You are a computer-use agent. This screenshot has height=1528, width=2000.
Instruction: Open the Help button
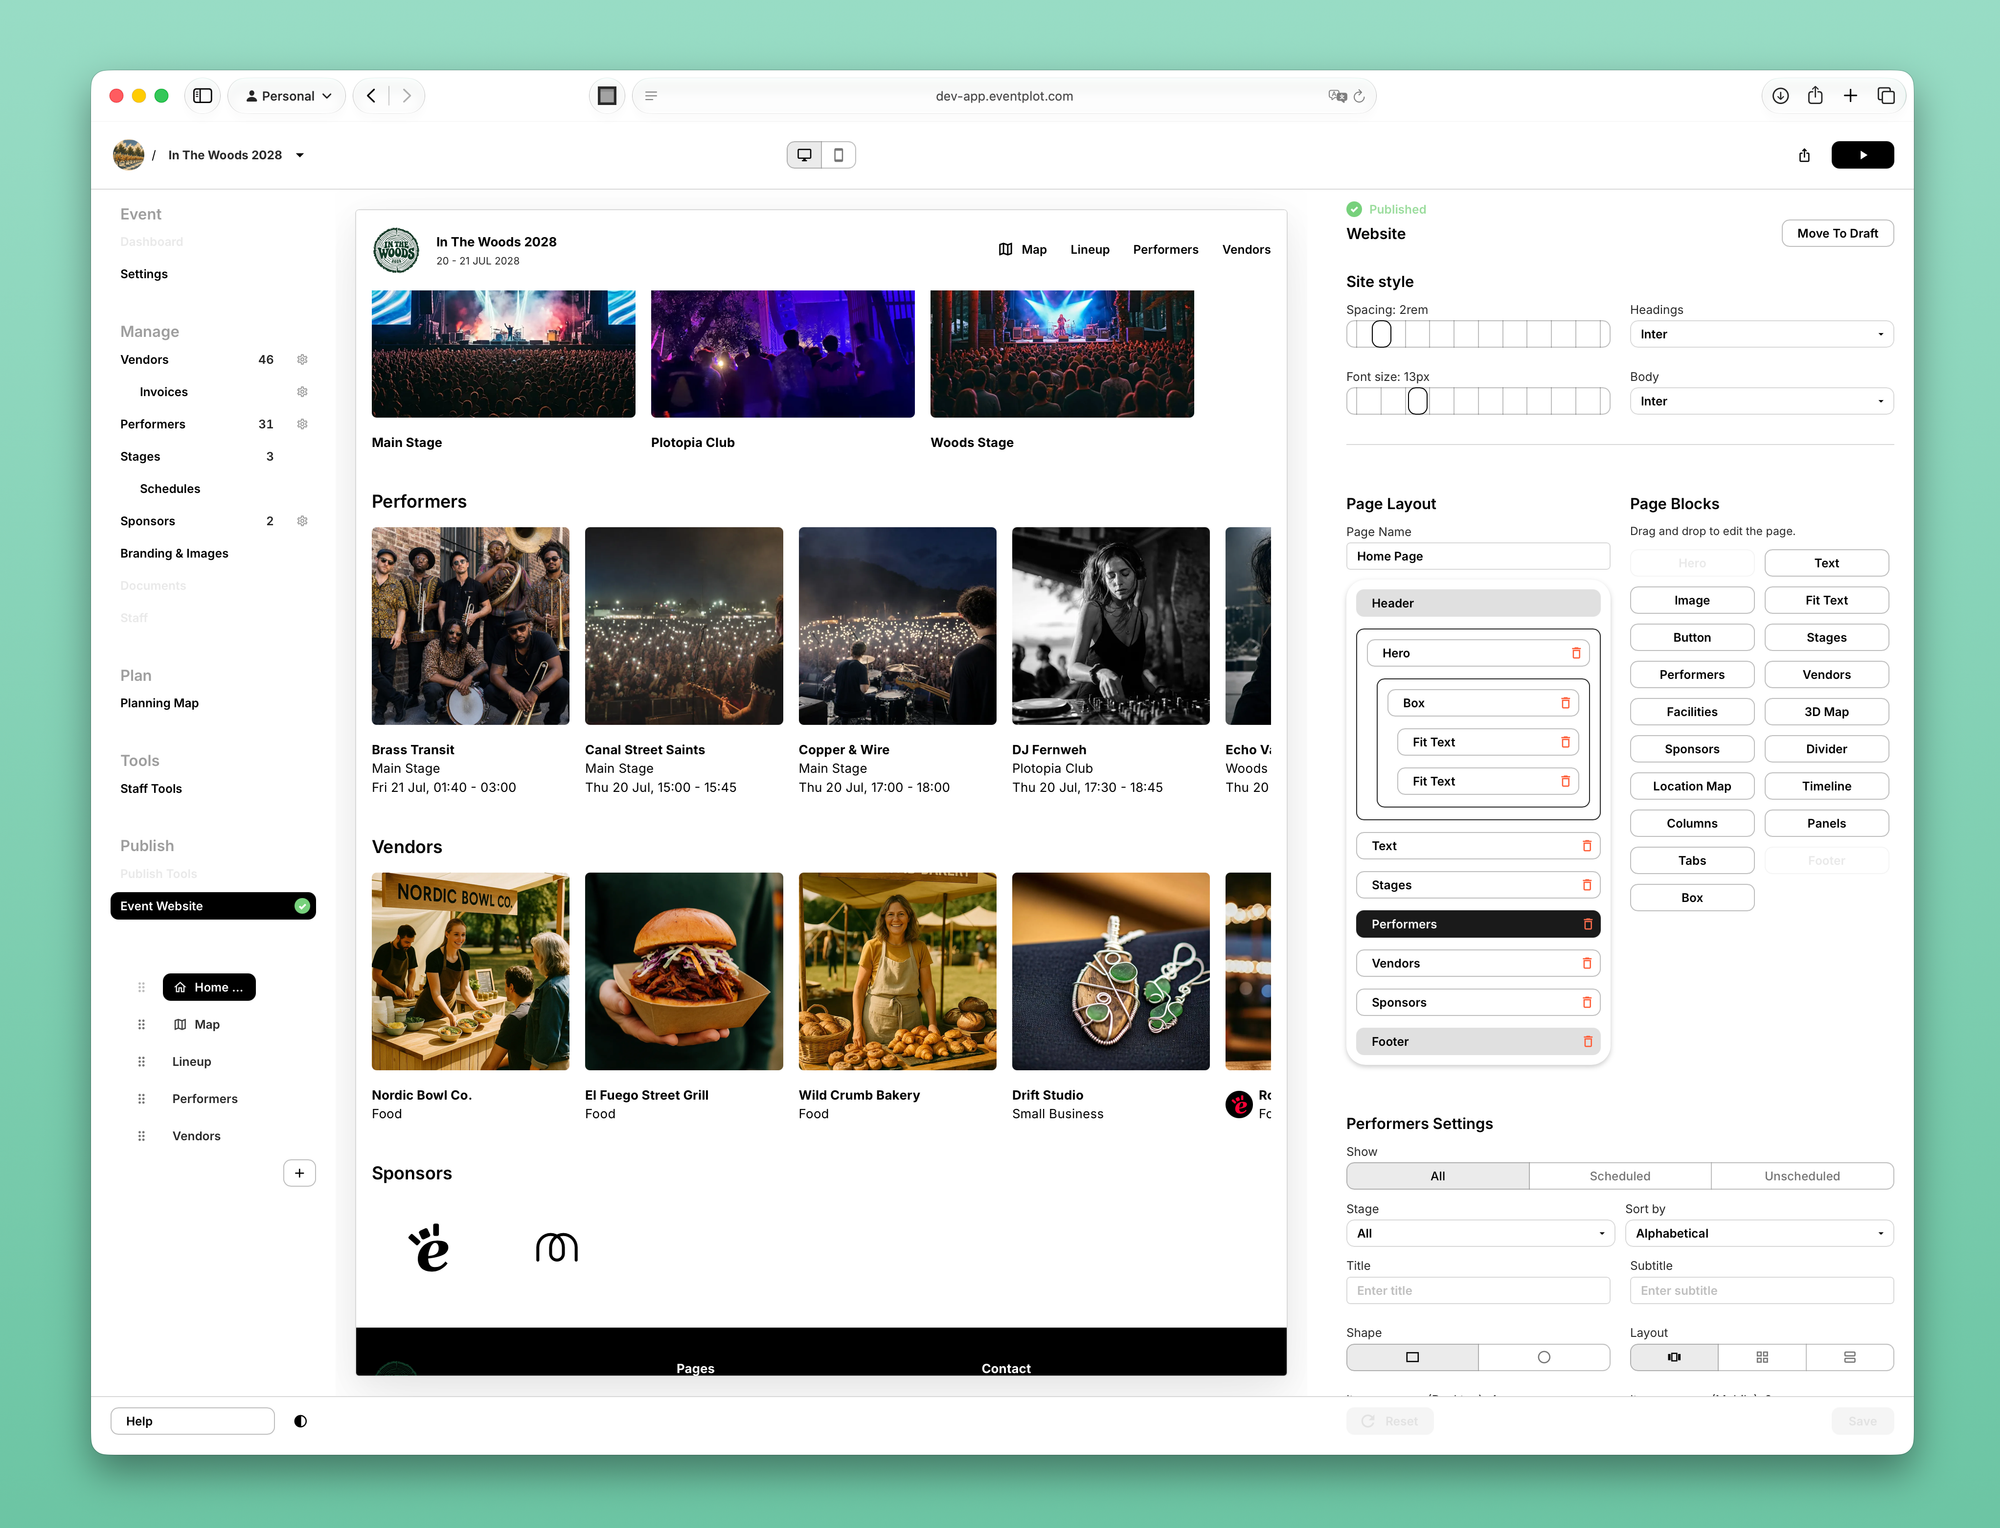pos(192,1421)
